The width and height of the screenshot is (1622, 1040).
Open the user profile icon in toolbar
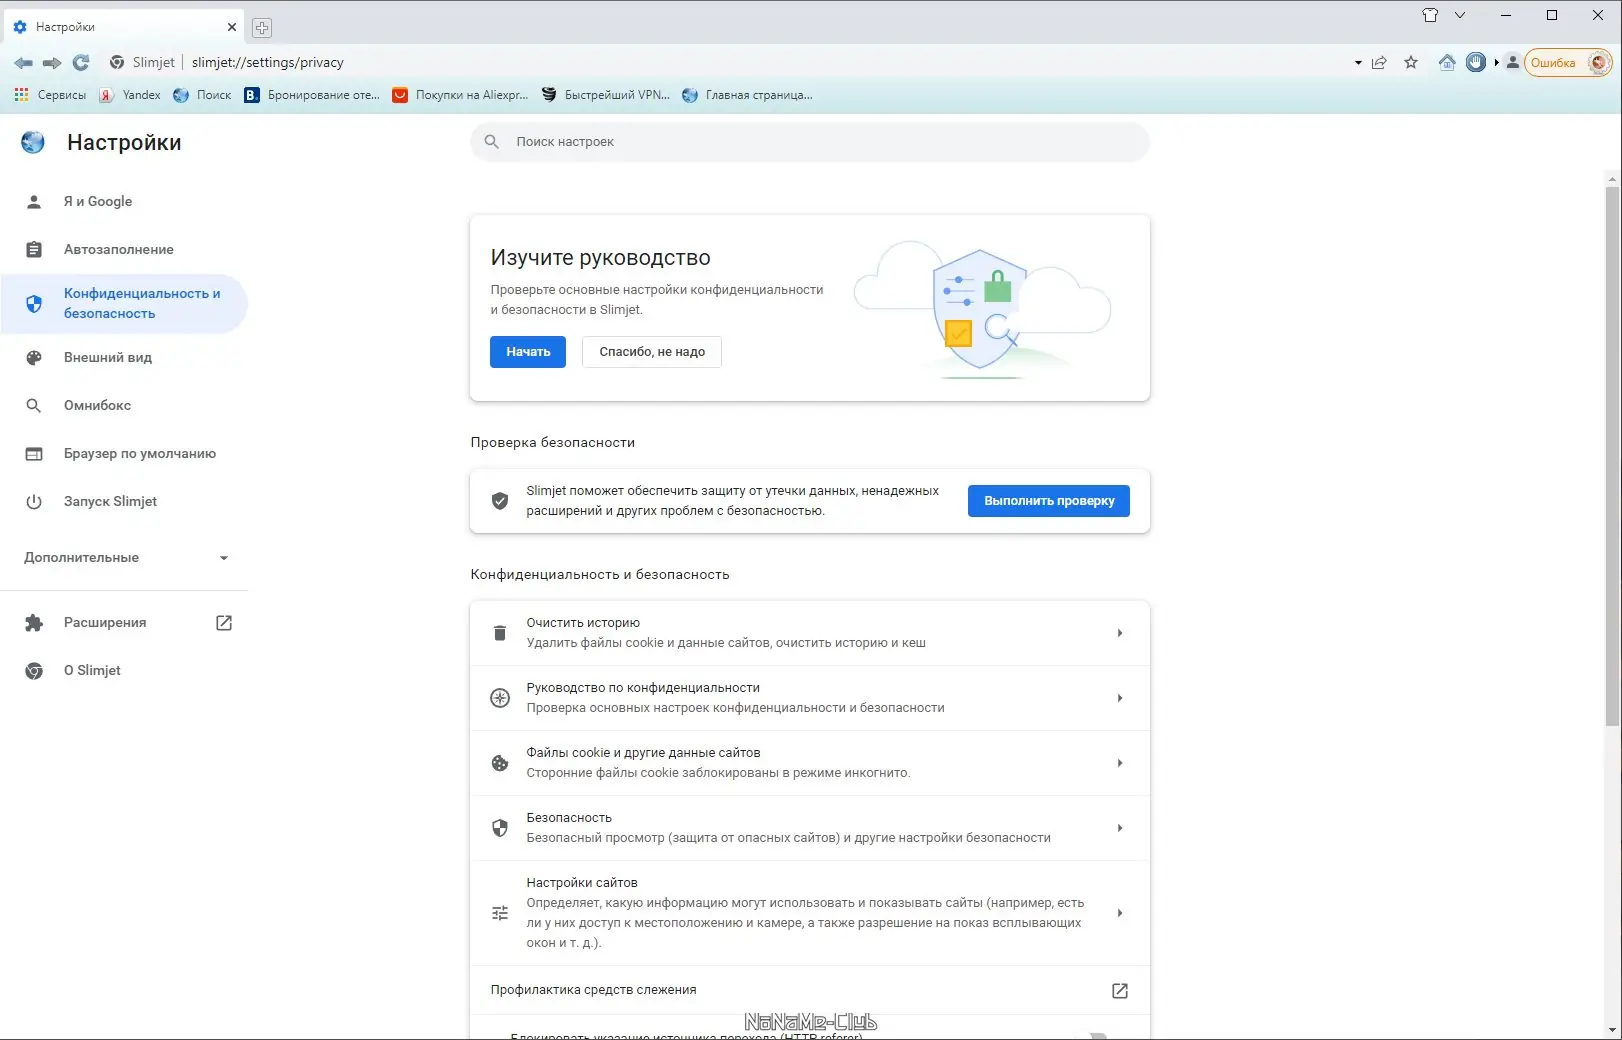[x=1512, y=62]
